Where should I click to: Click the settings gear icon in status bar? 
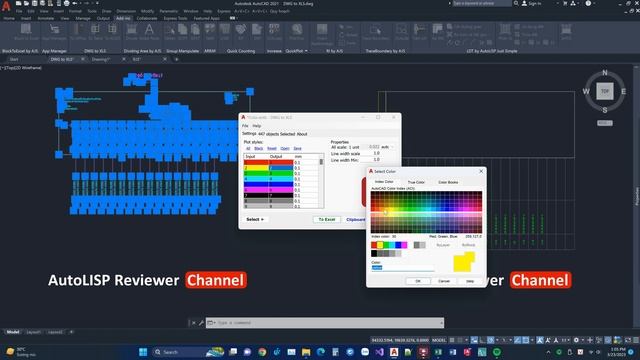(576, 340)
